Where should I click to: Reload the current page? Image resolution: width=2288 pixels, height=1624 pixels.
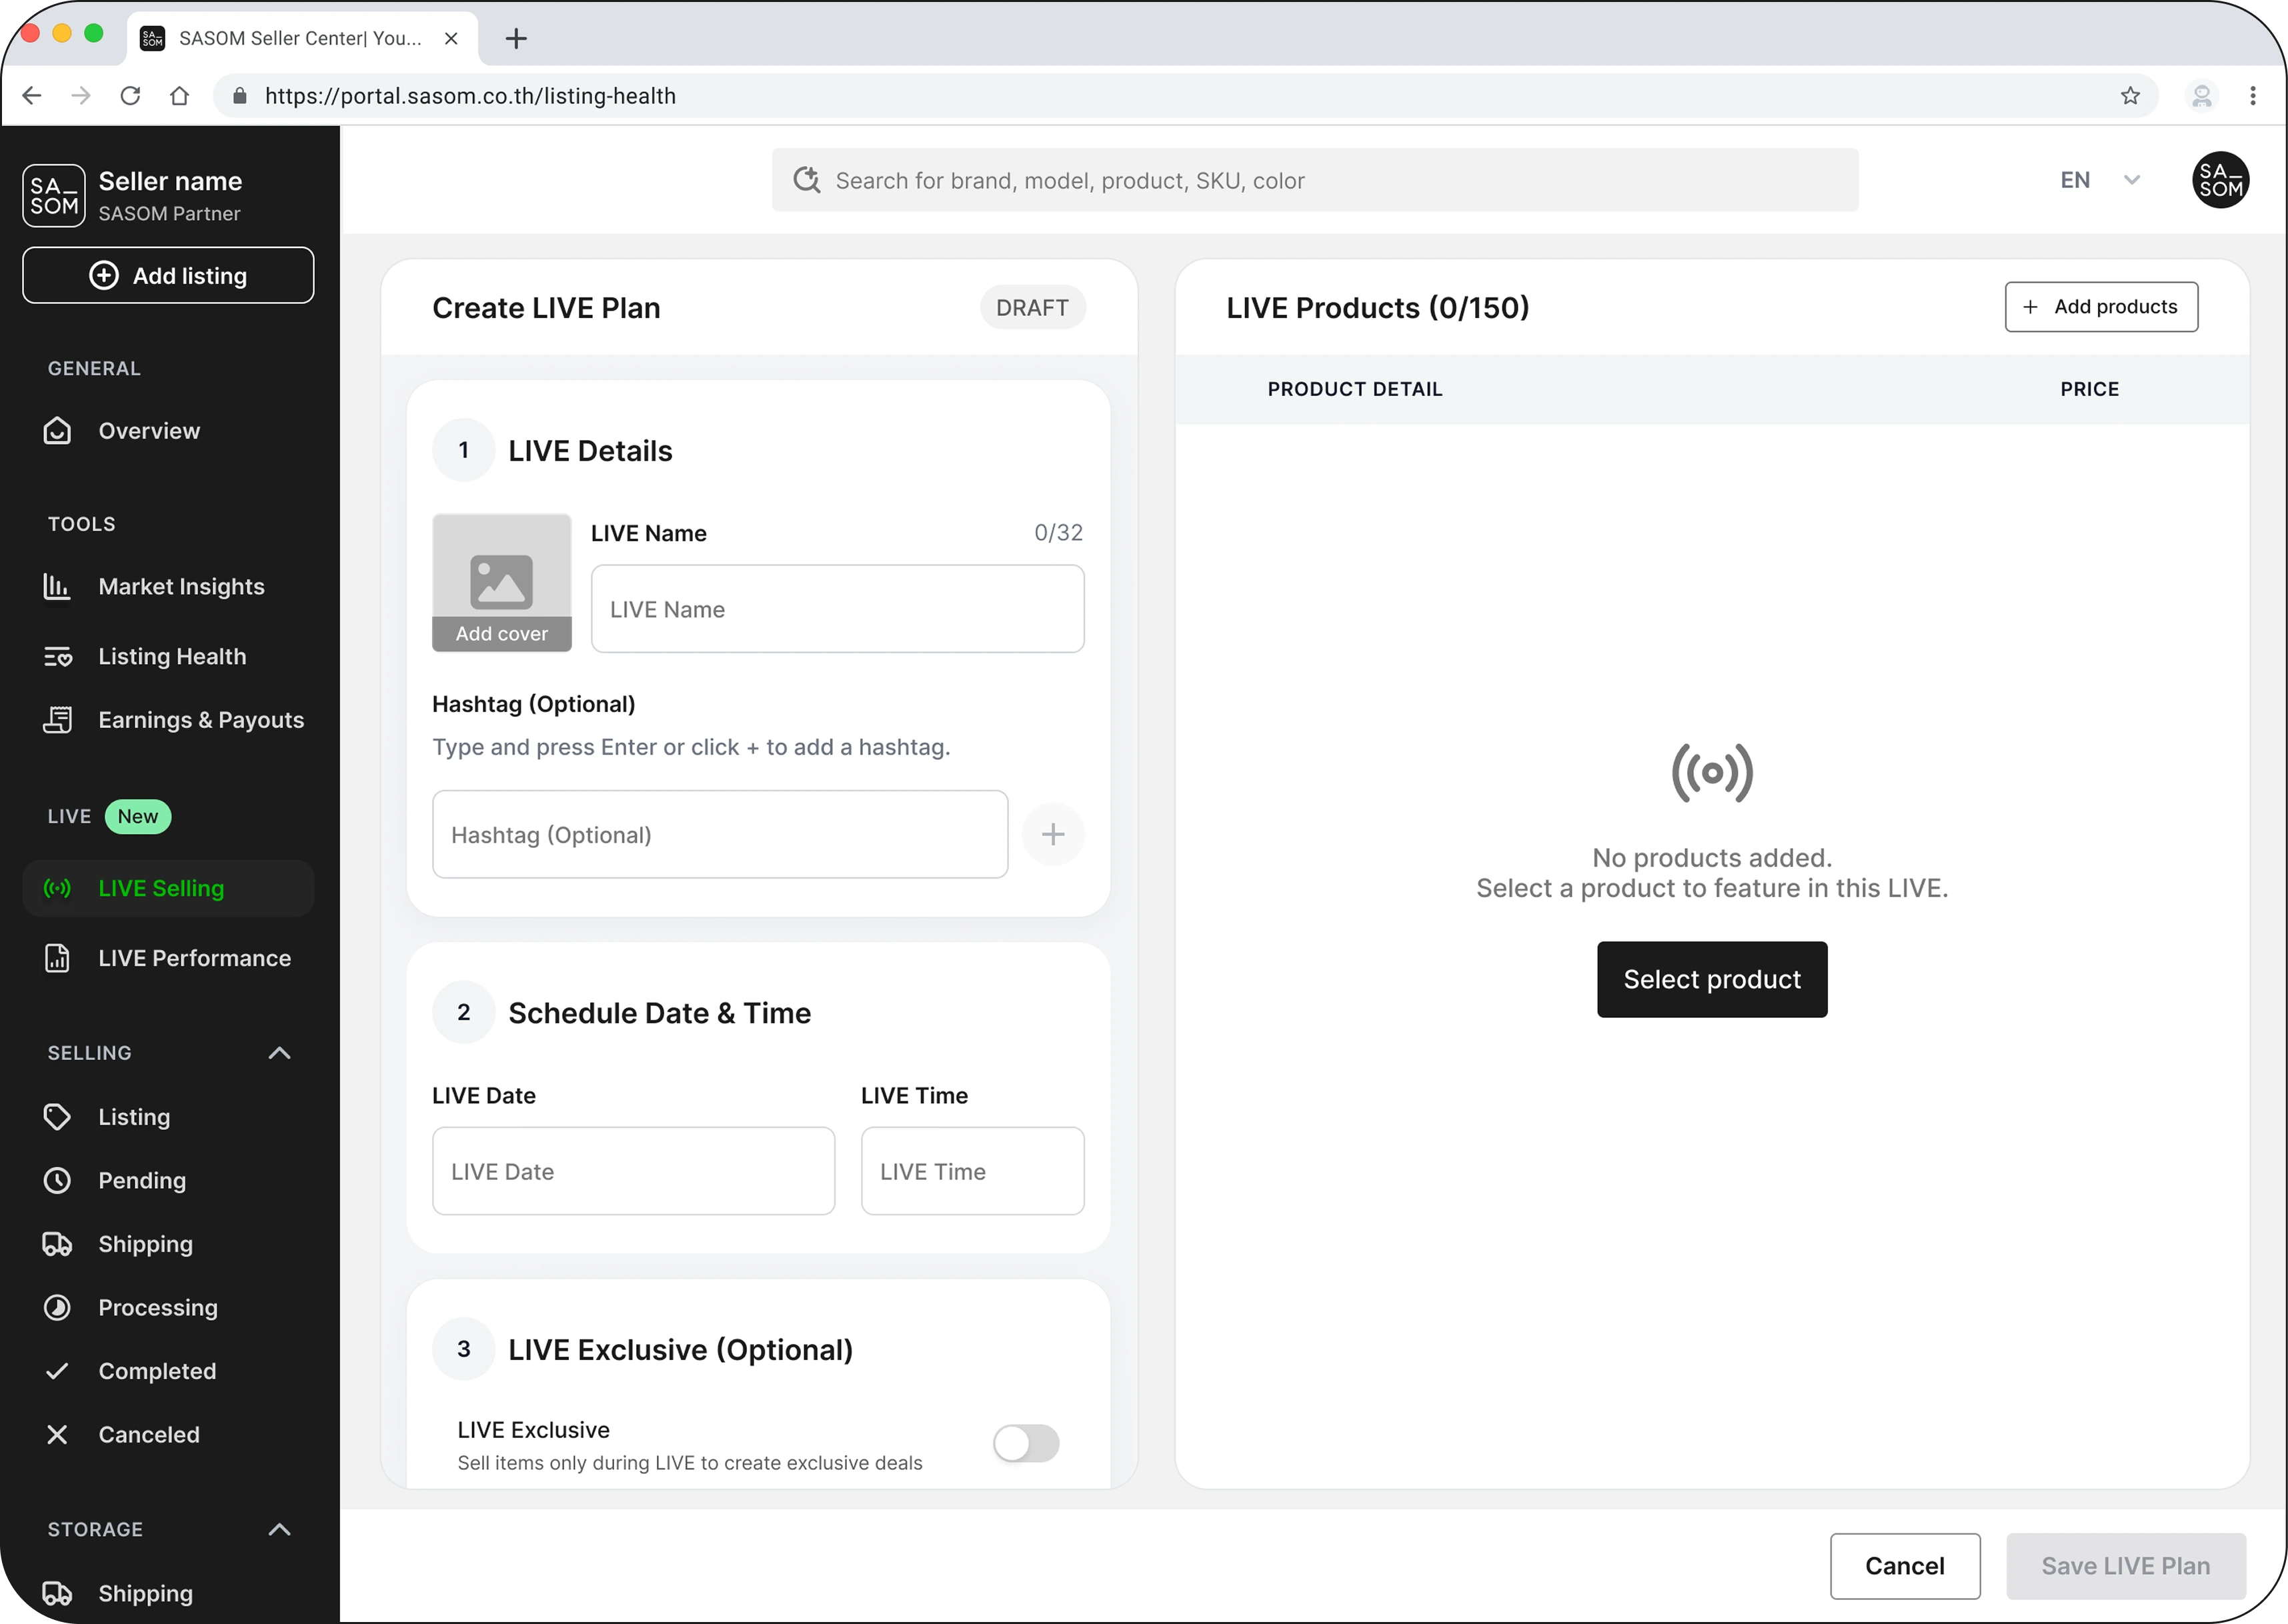pos(130,96)
